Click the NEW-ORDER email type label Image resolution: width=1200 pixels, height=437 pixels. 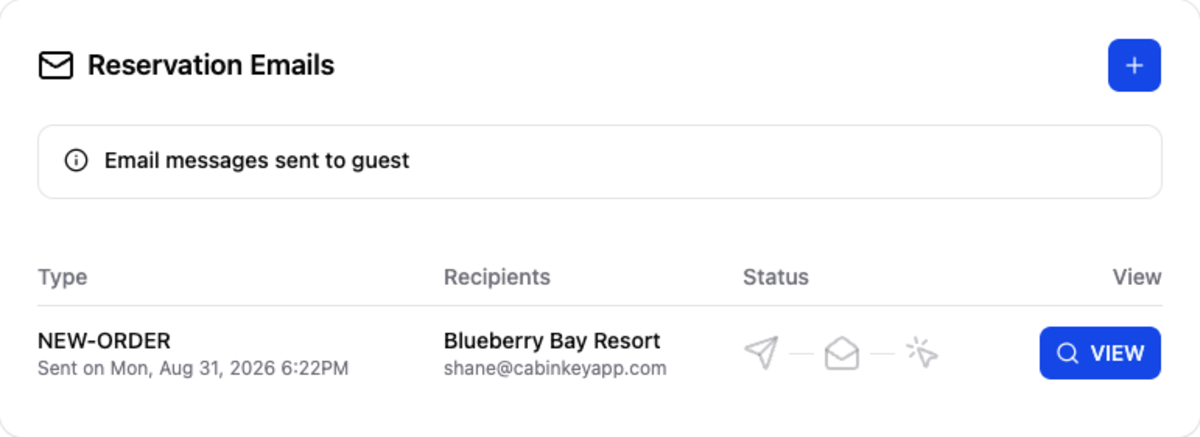104,341
